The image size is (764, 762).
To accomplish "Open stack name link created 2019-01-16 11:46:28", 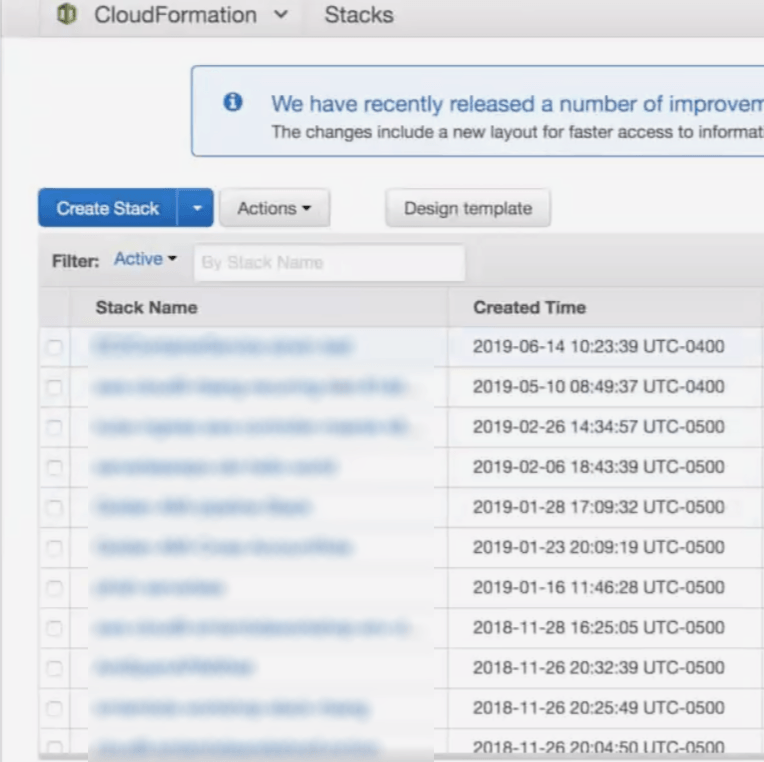I will point(160,588).
